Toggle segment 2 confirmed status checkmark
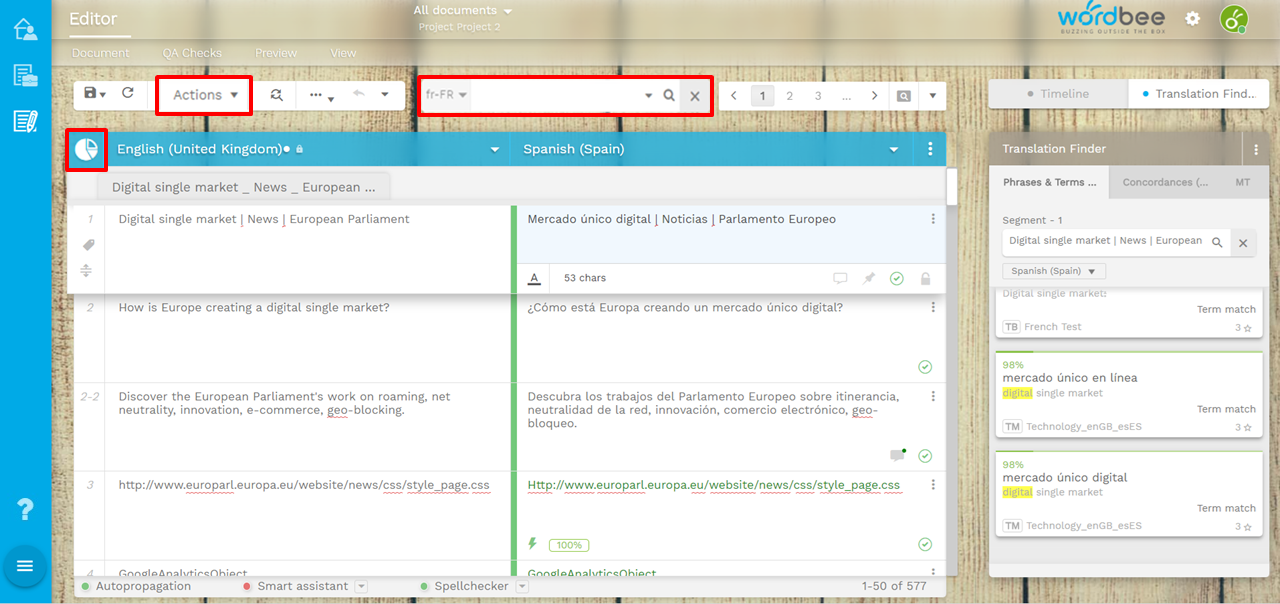This screenshot has height=604, width=1280. pyautogui.click(x=925, y=367)
